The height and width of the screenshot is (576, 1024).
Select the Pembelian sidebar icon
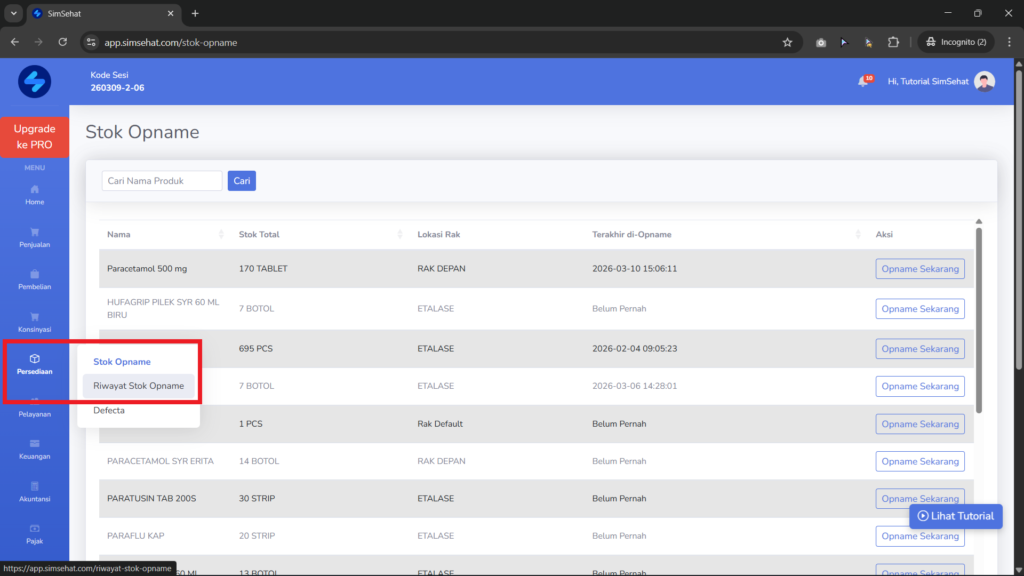coord(35,274)
